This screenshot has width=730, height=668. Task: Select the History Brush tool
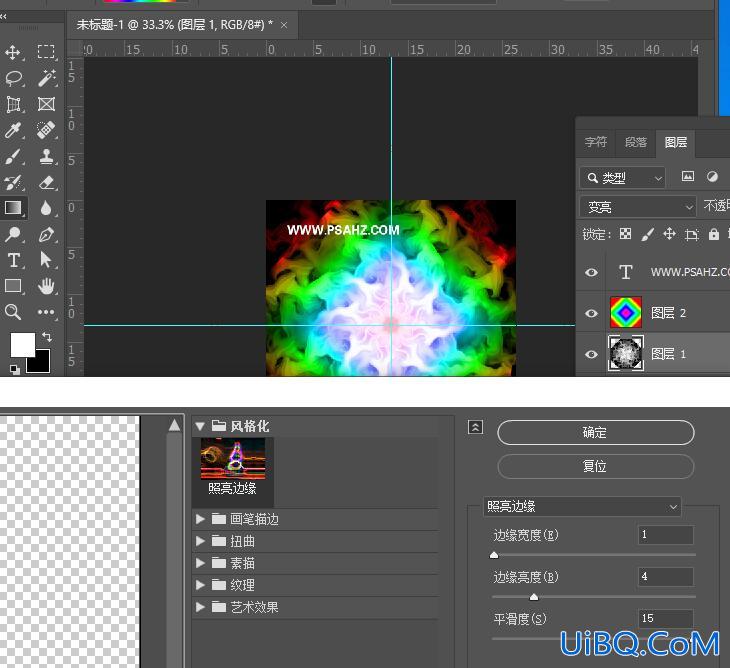[x=13, y=182]
